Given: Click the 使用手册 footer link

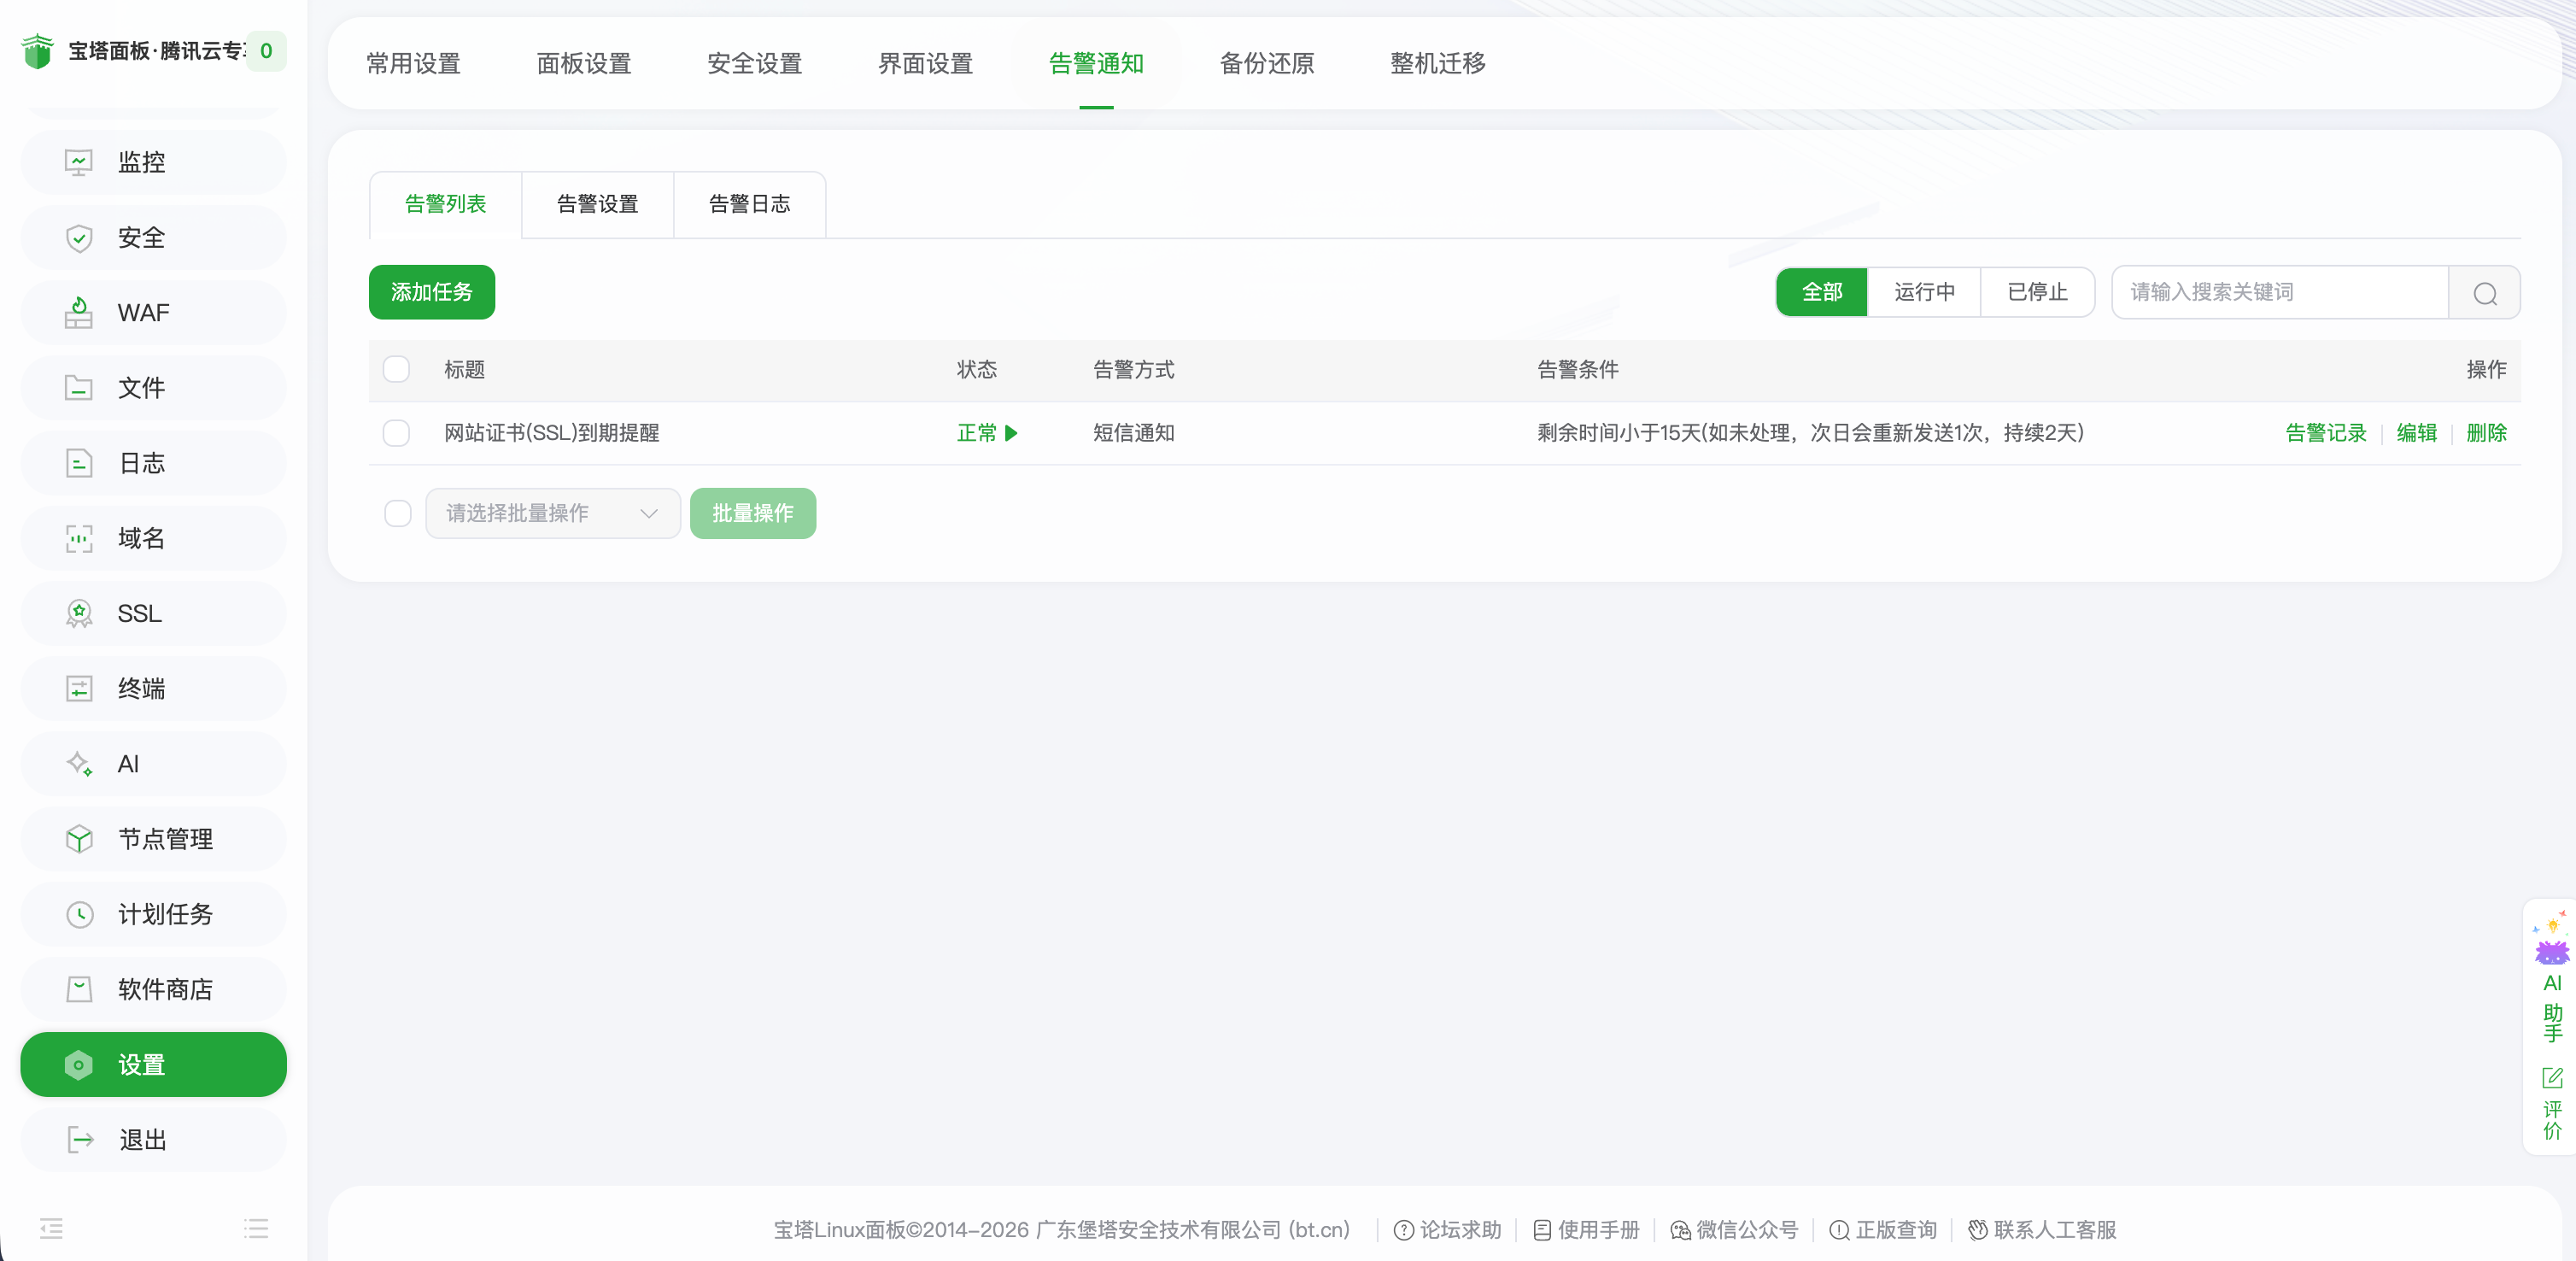Looking at the screenshot, I should 1586,1230.
